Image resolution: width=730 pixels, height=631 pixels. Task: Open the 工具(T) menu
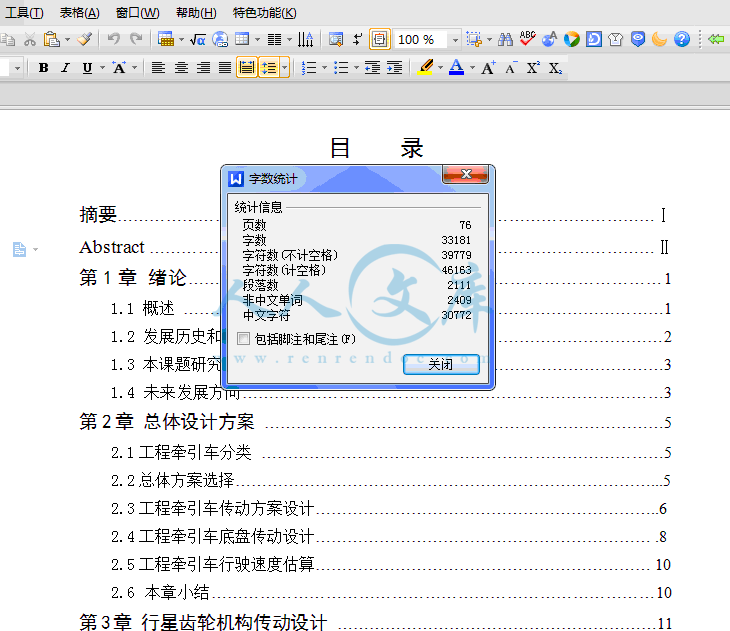click(x=24, y=13)
